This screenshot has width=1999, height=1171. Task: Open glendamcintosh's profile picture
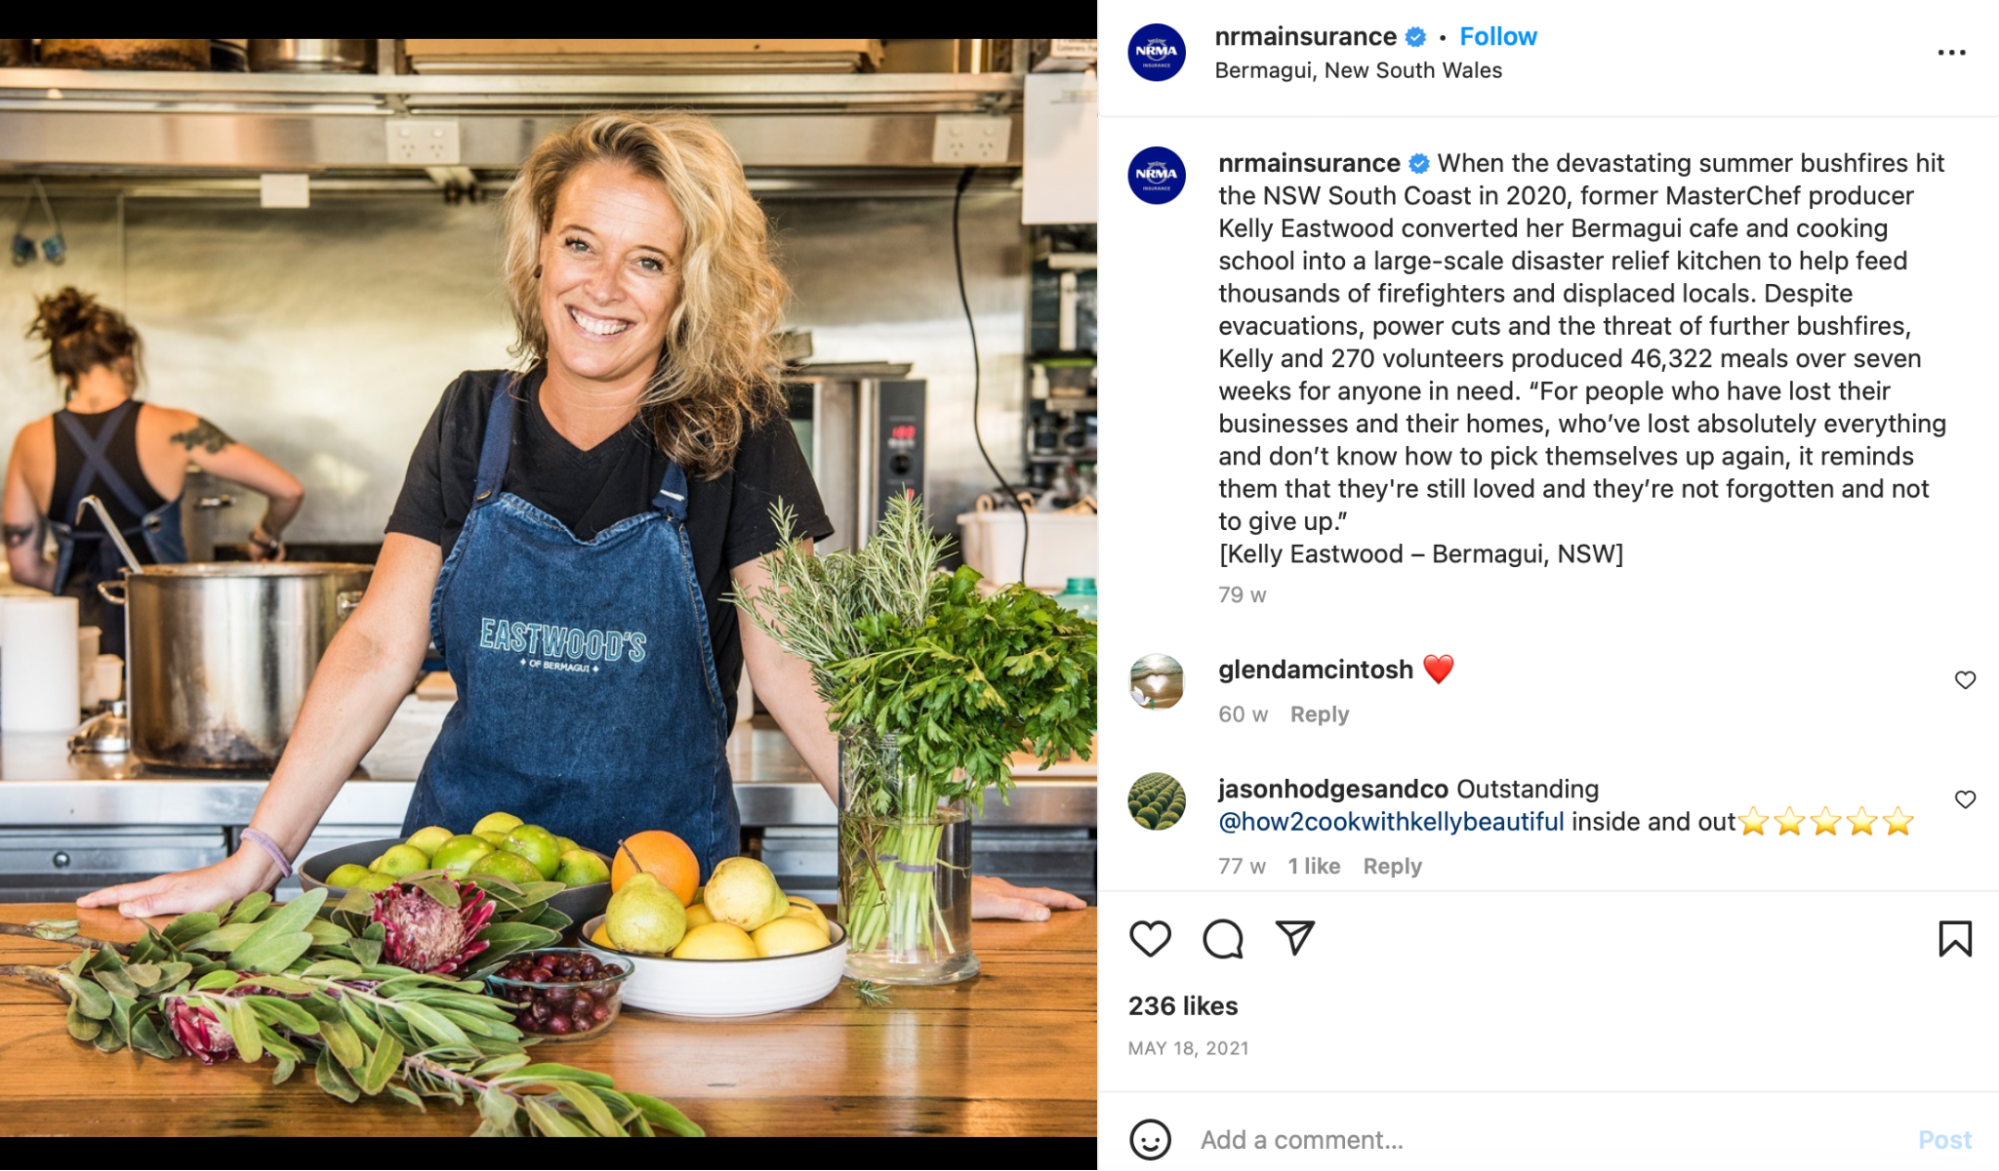point(1156,682)
